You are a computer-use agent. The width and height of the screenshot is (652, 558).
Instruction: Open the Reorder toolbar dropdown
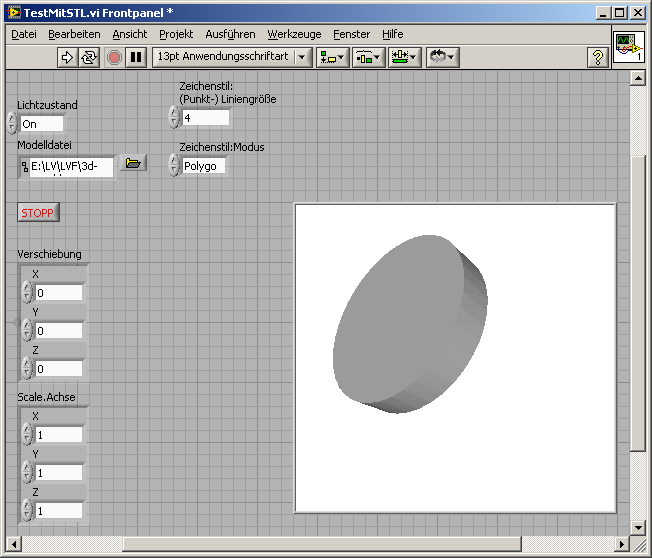tap(441, 57)
